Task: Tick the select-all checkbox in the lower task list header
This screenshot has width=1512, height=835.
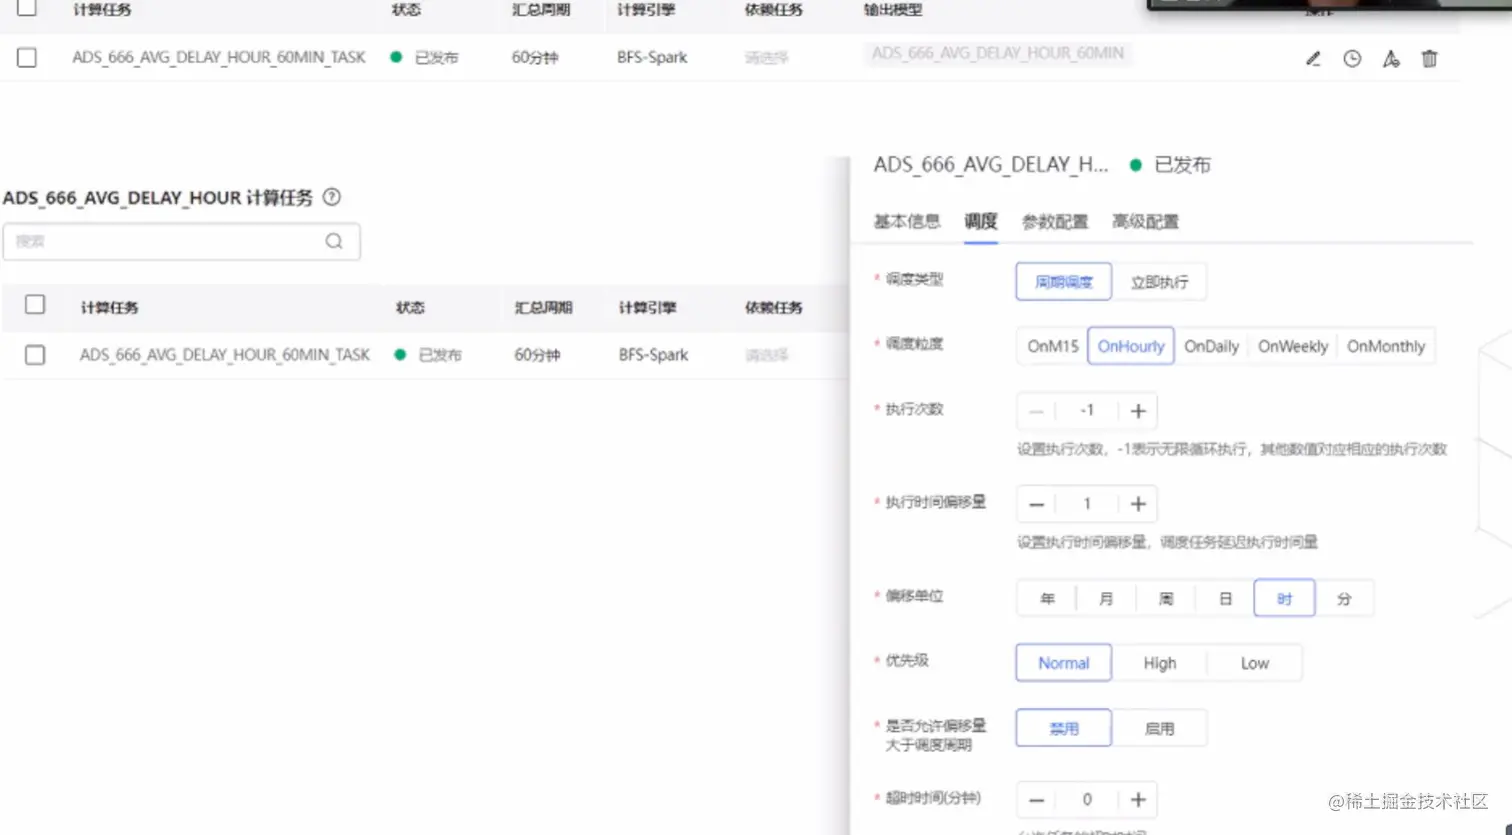Action: point(35,305)
